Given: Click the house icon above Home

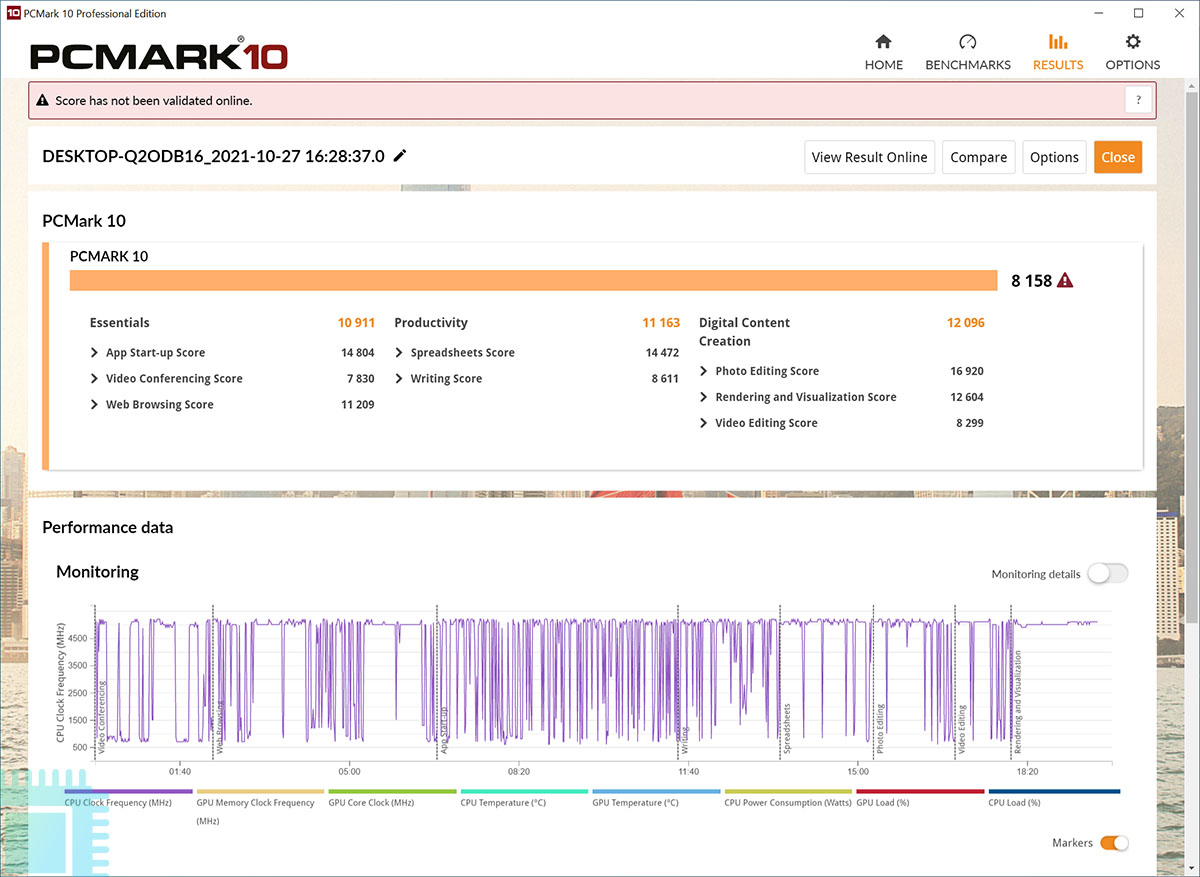Looking at the screenshot, I should tap(883, 42).
